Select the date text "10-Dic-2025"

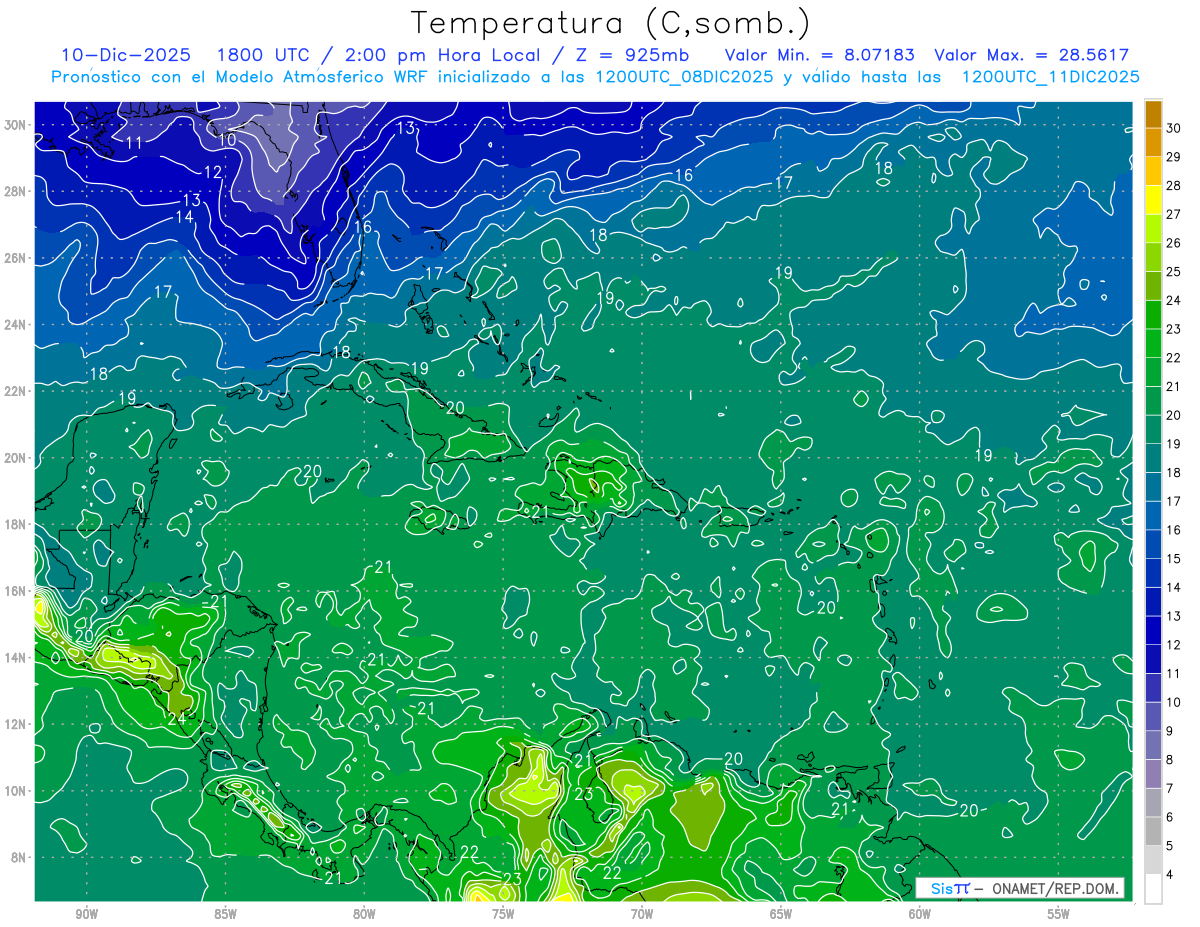click(x=126, y=55)
